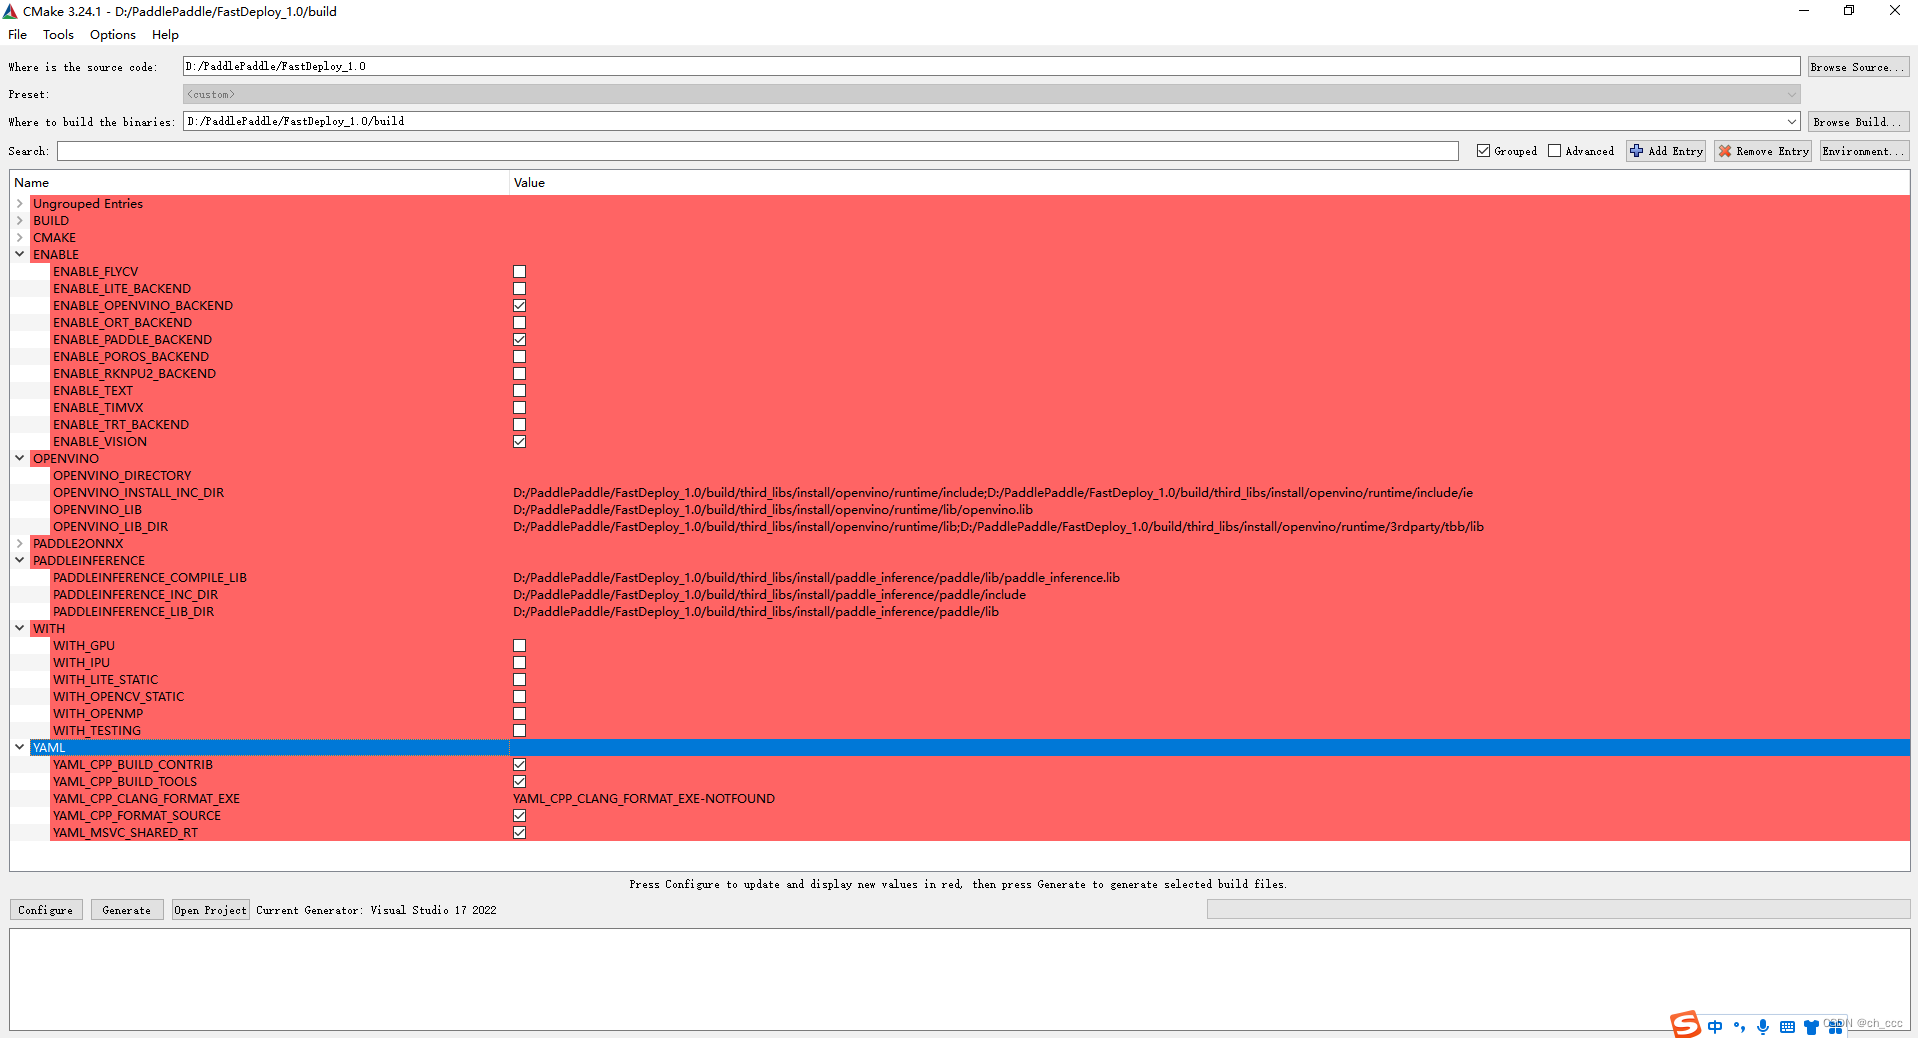Uncheck the ENABLE_VISION option
This screenshot has height=1038, width=1918.
(519, 442)
